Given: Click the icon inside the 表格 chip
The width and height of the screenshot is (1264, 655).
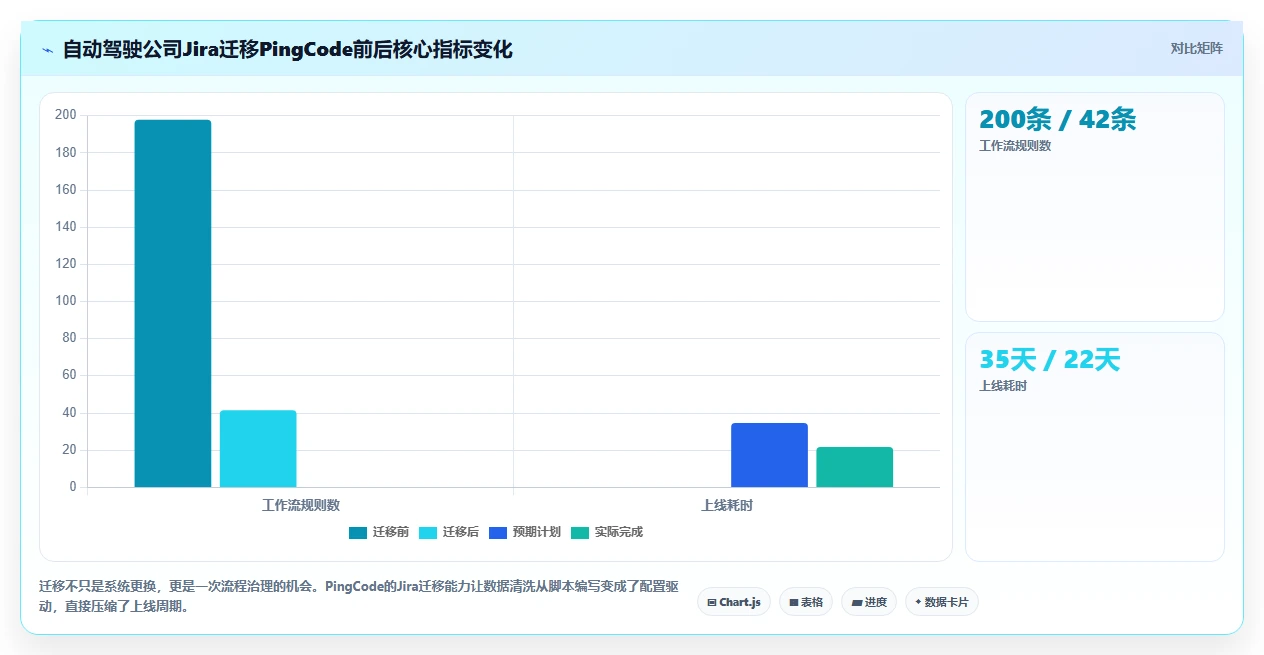Looking at the screenshot, I should click(x=793, y=602).
